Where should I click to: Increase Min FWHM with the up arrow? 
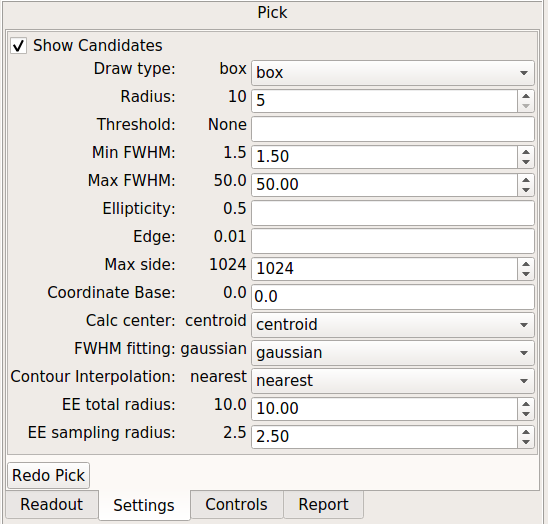tap(526, 152)
